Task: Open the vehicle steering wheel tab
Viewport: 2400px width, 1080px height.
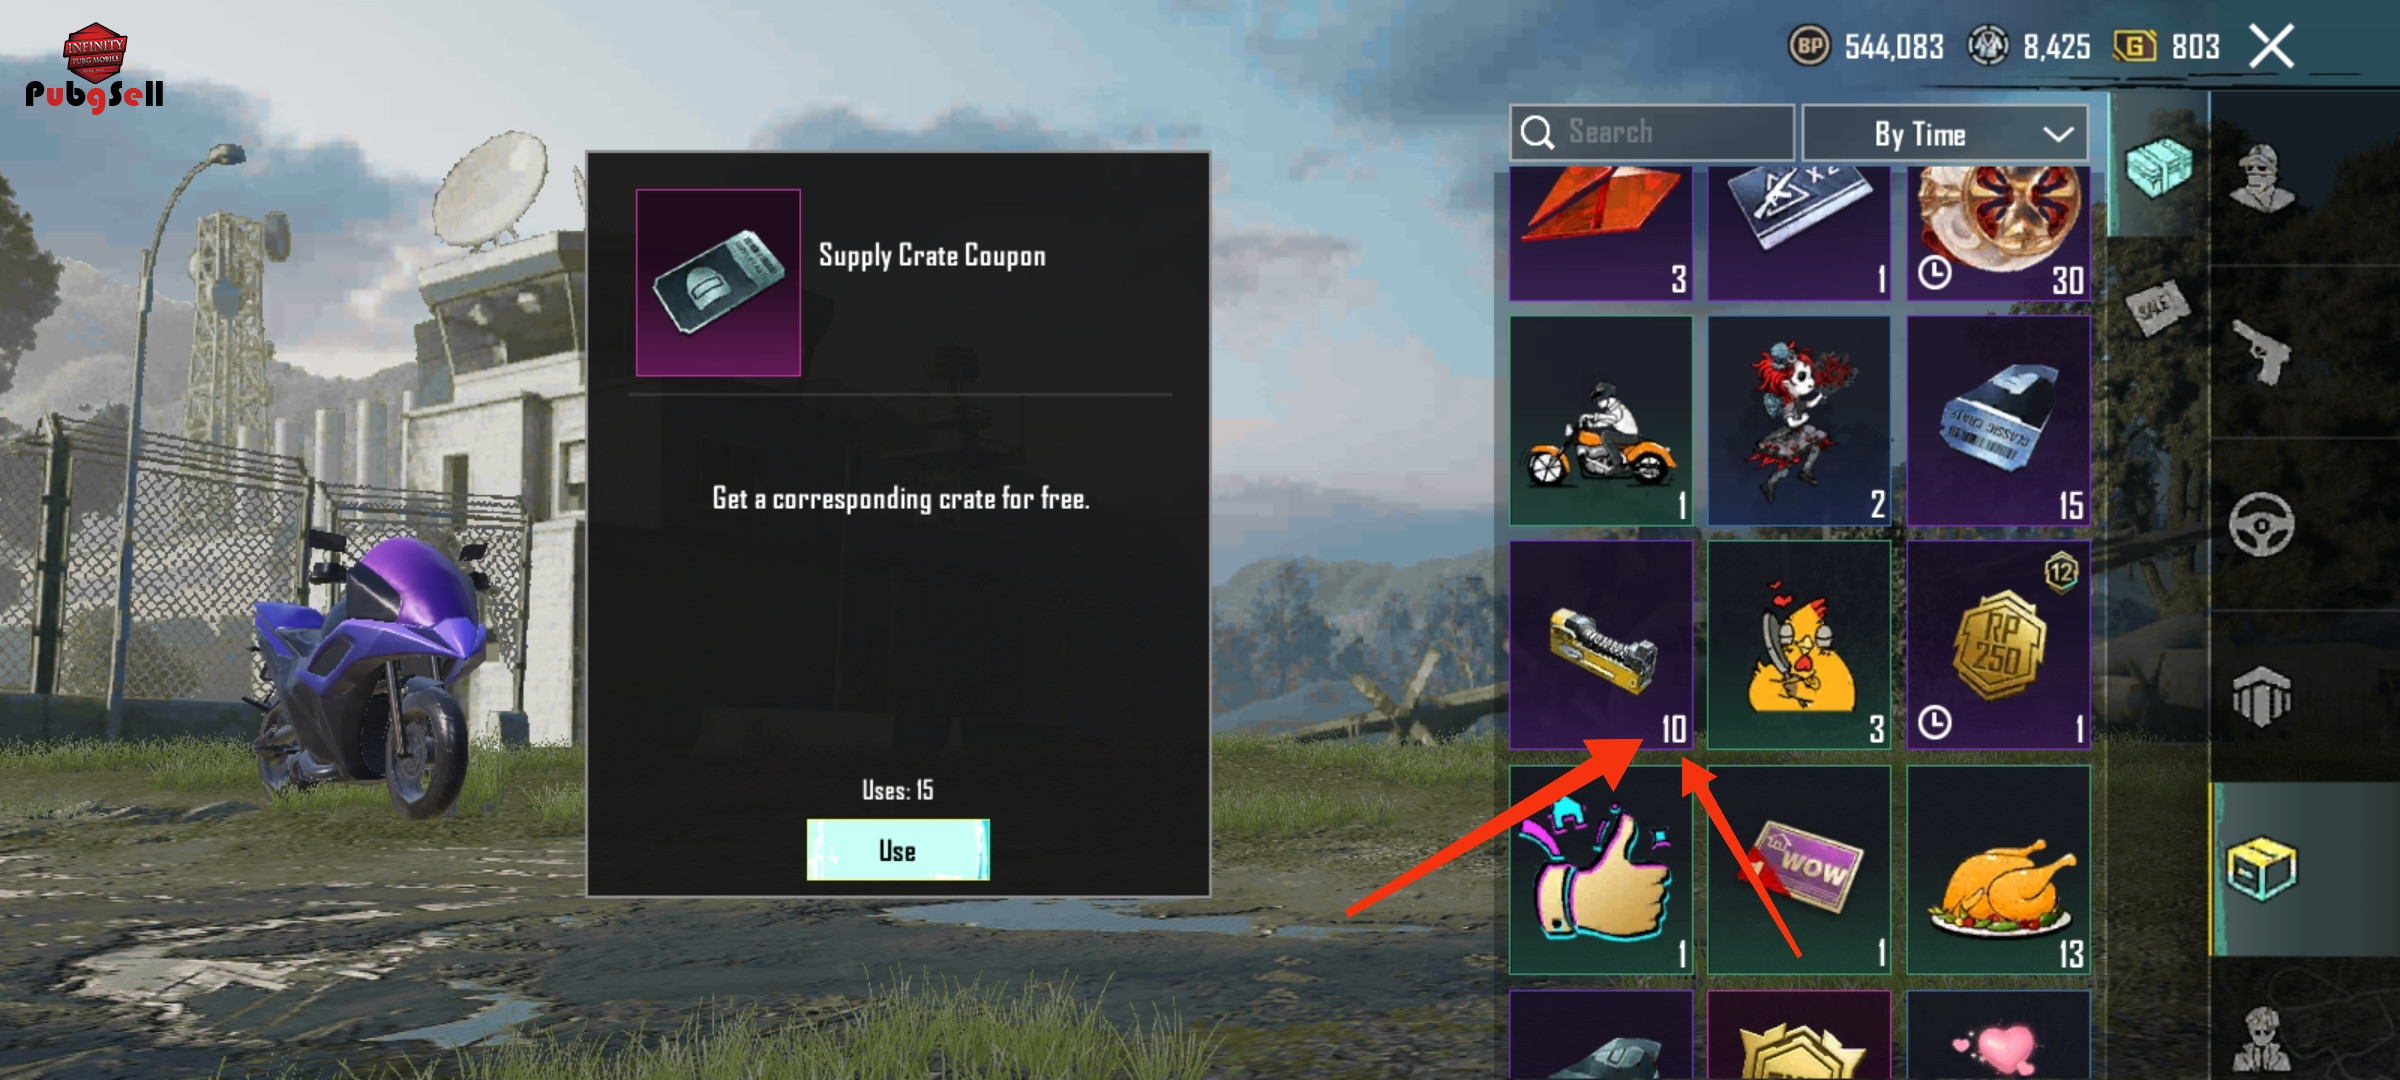Action: coord(2263,524)
